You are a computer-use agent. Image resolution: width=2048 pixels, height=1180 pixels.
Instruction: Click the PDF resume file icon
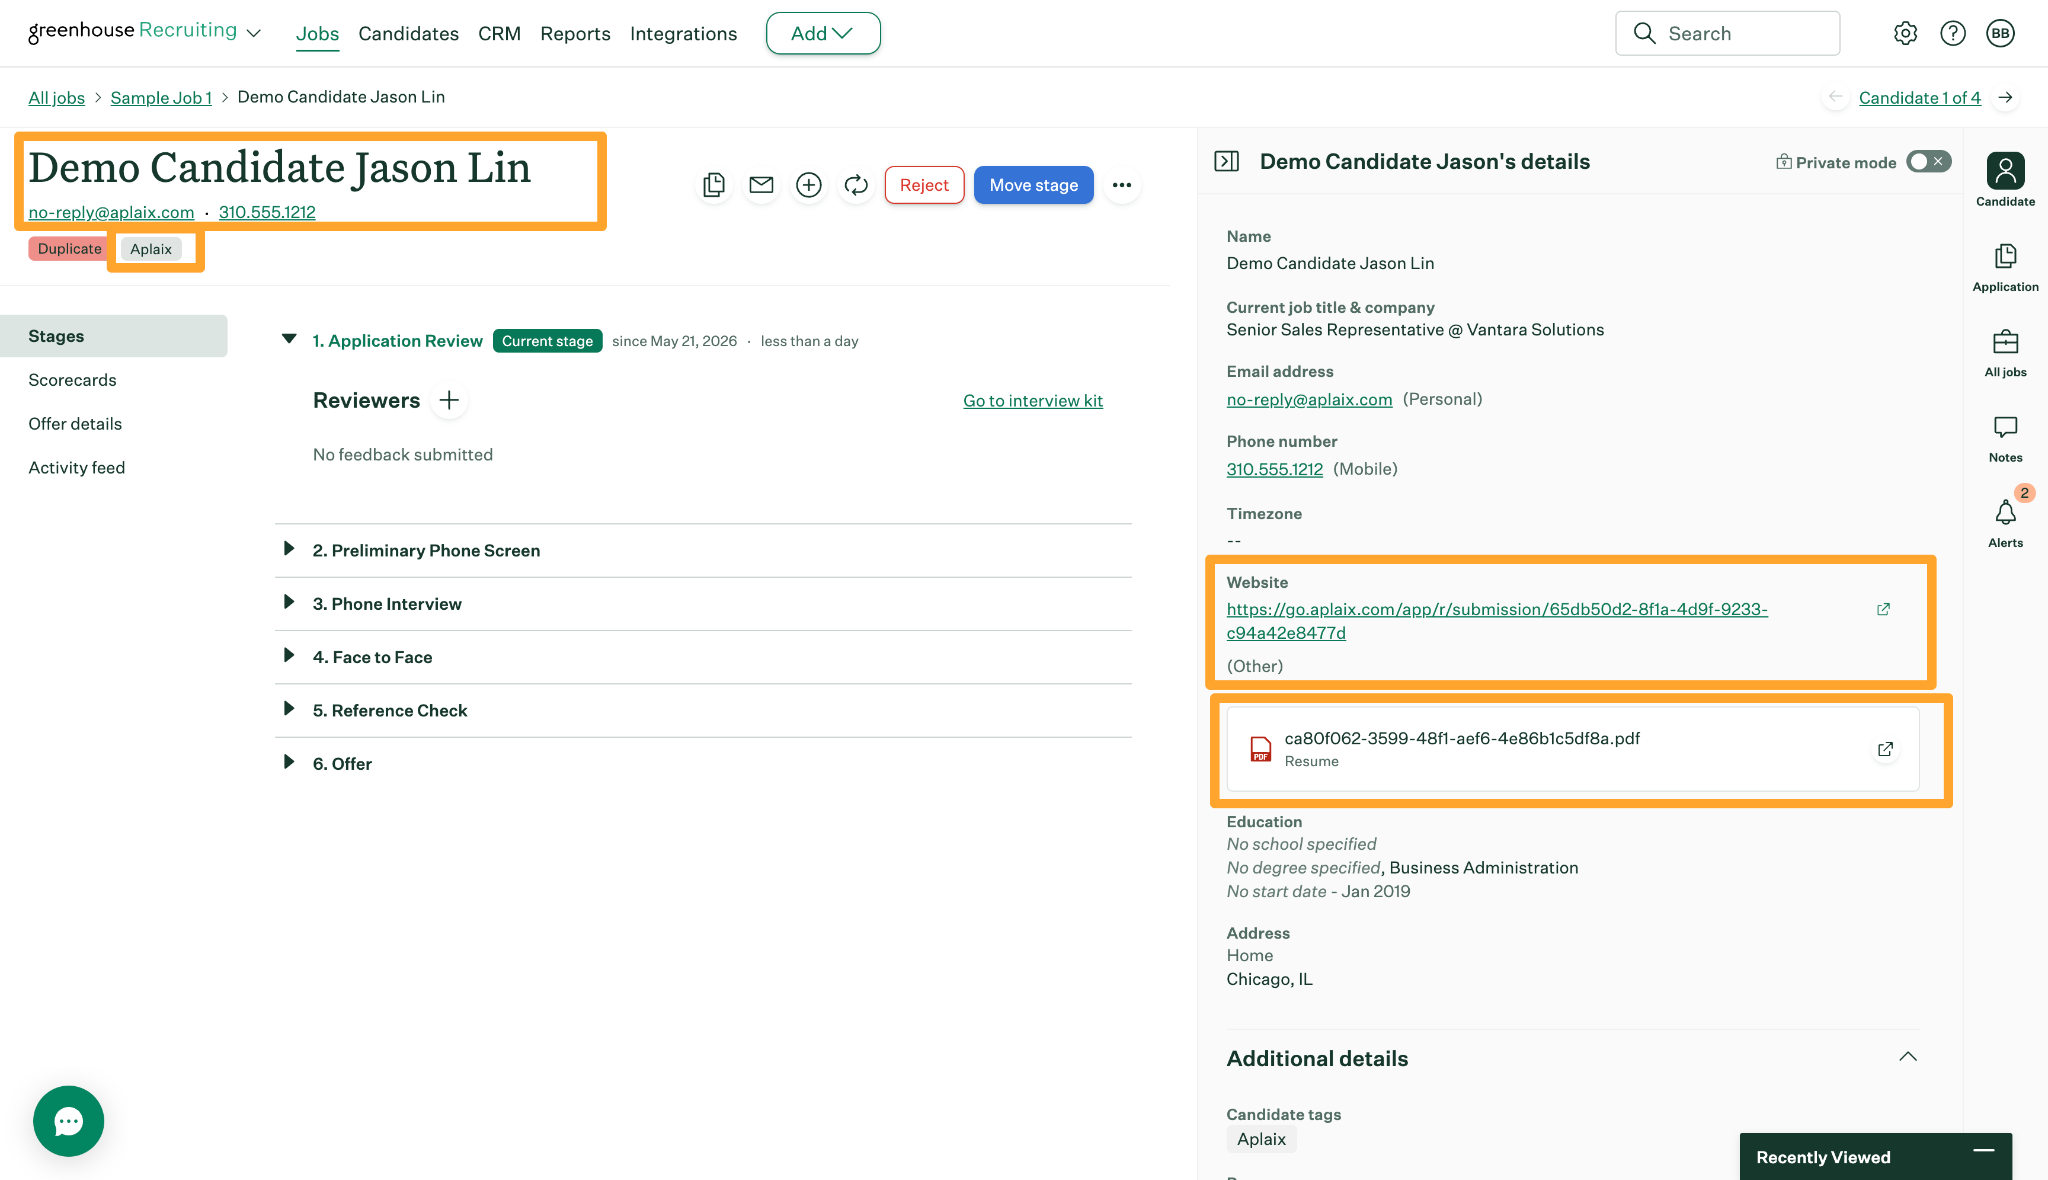(x=1261, y=749)
